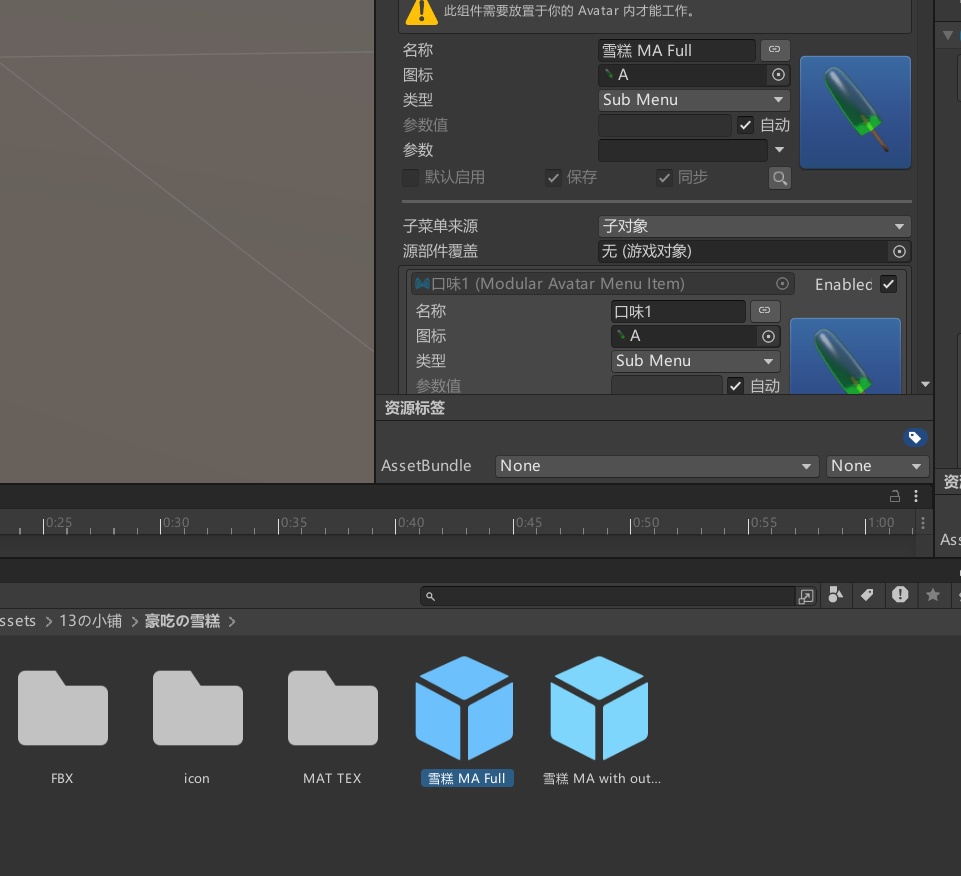Open object picker for 源部件覆盖 field
The image size is (961, 876).
[x=899, y=251]
